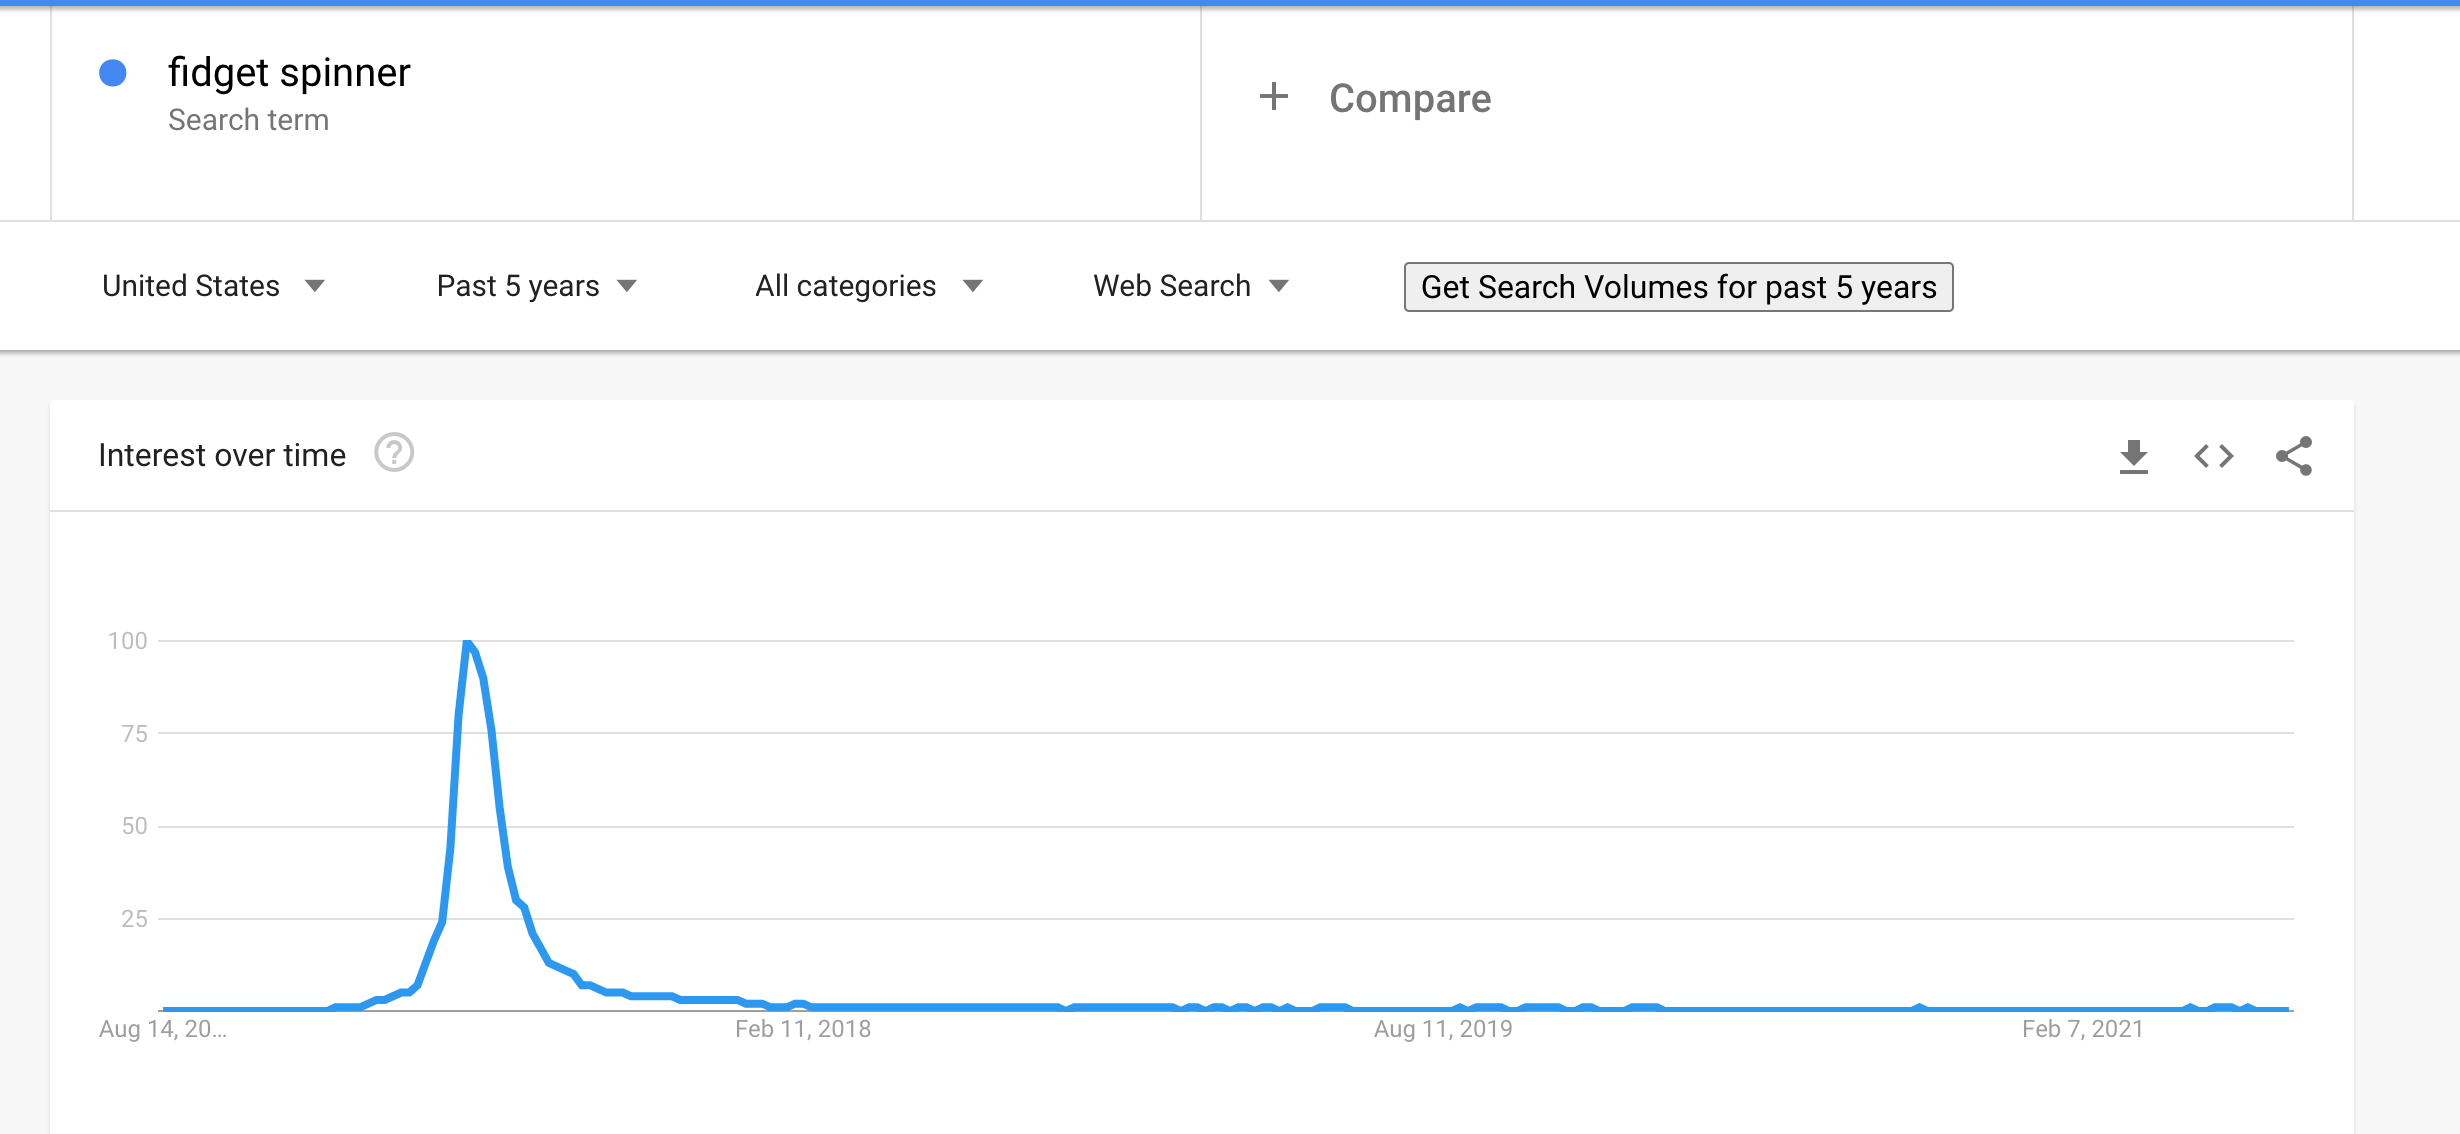Click the 100 value on the y-axis
This screenshot has width=2460, height=1134.
(127, 641)
